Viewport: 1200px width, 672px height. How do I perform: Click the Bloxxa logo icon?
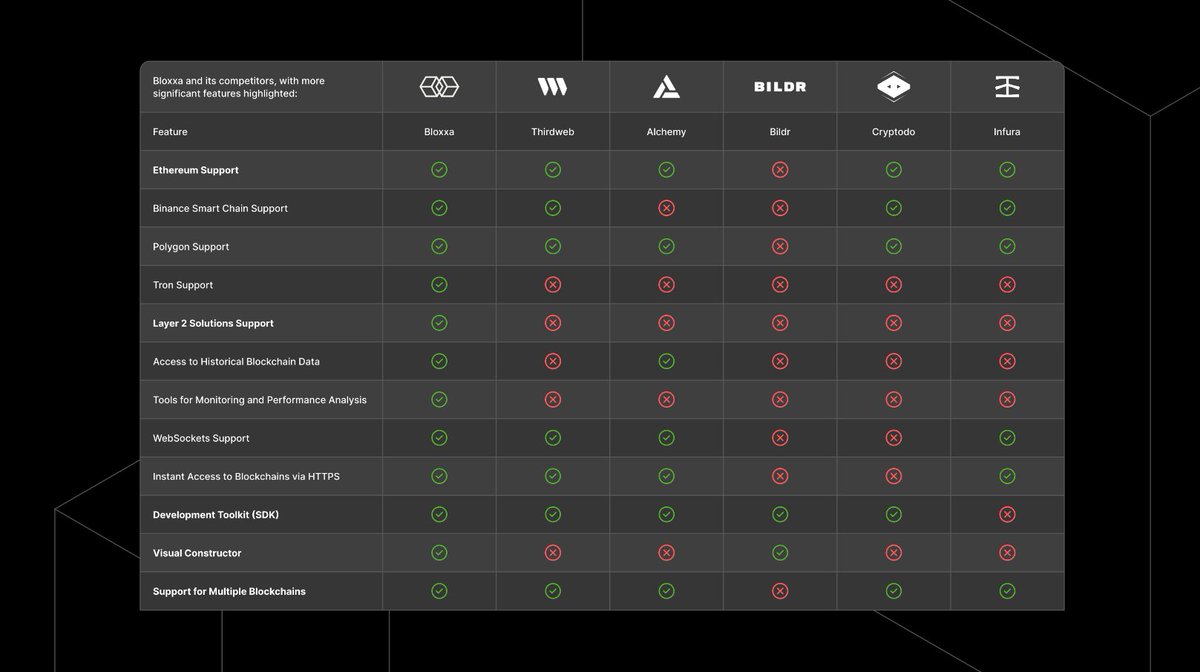point(439,87)
